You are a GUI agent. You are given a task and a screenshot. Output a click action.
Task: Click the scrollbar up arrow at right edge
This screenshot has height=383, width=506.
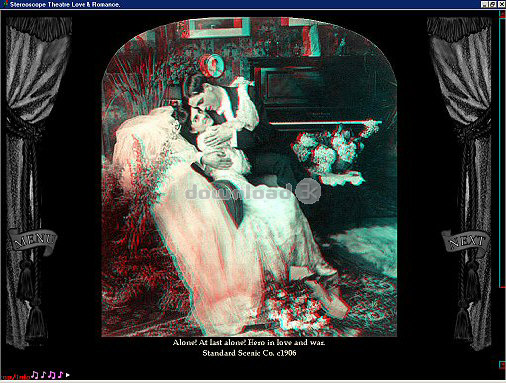click(502, 14)
